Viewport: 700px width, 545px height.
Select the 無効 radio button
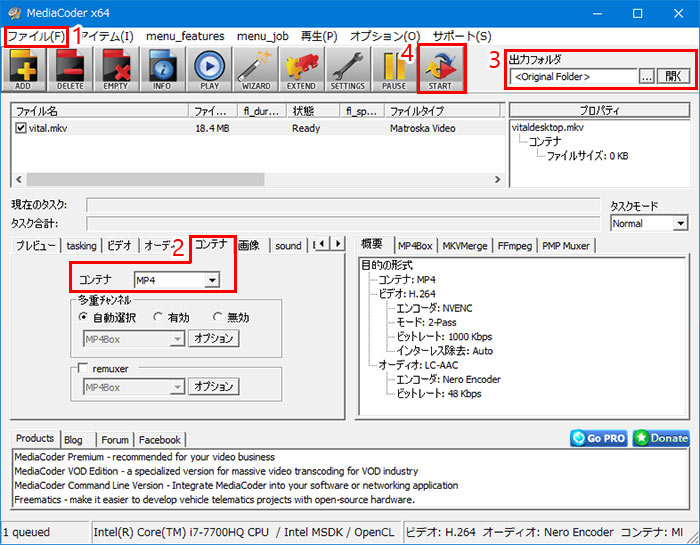(x=218, y=317)
